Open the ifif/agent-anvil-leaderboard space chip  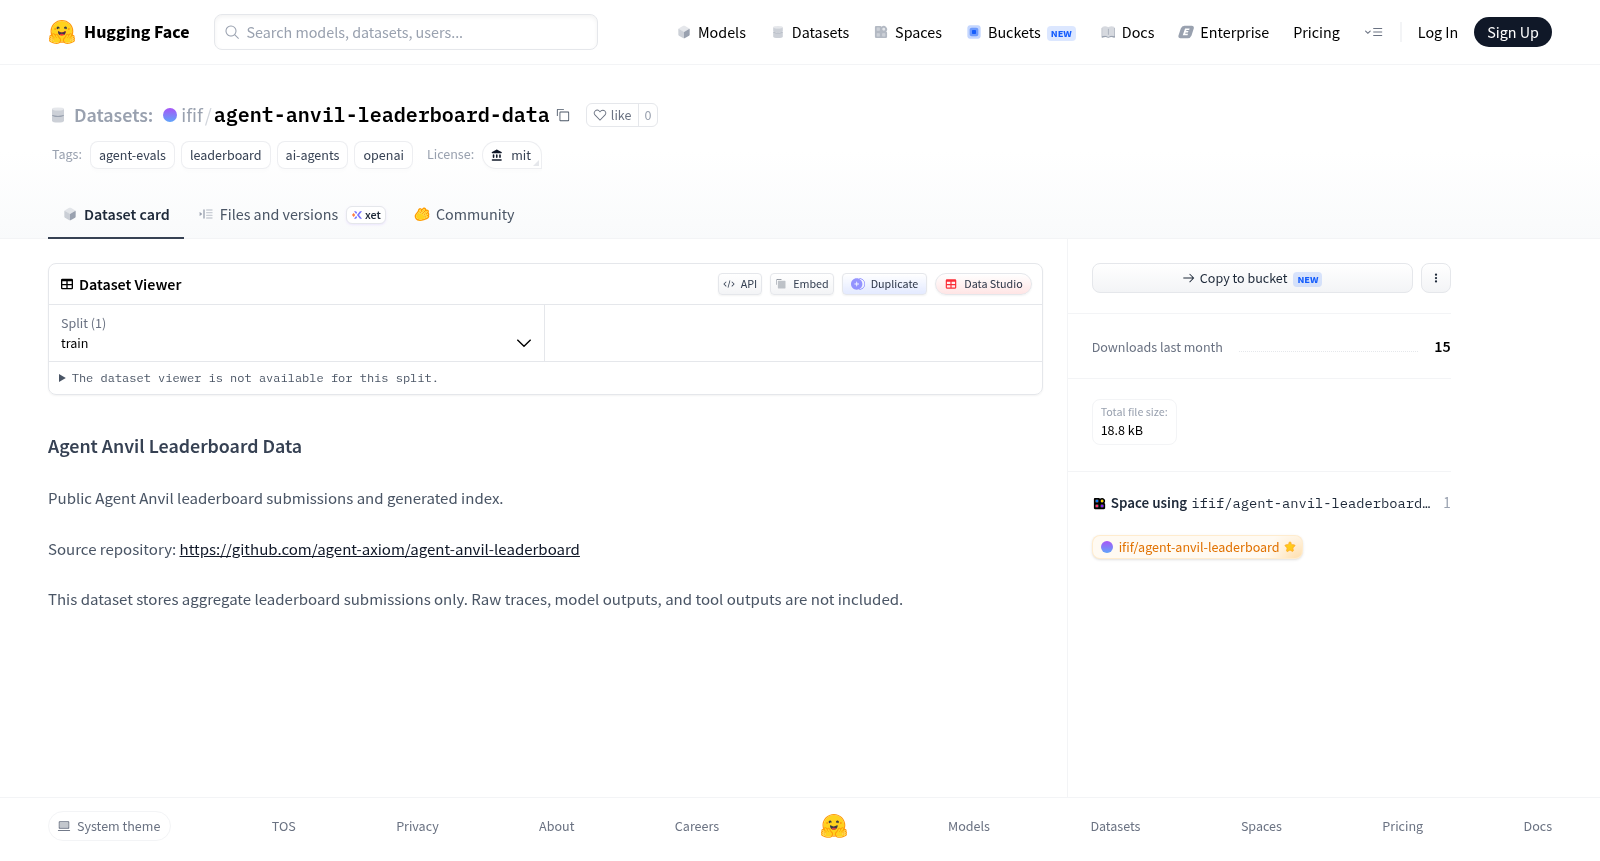[x=1197, y=547]
